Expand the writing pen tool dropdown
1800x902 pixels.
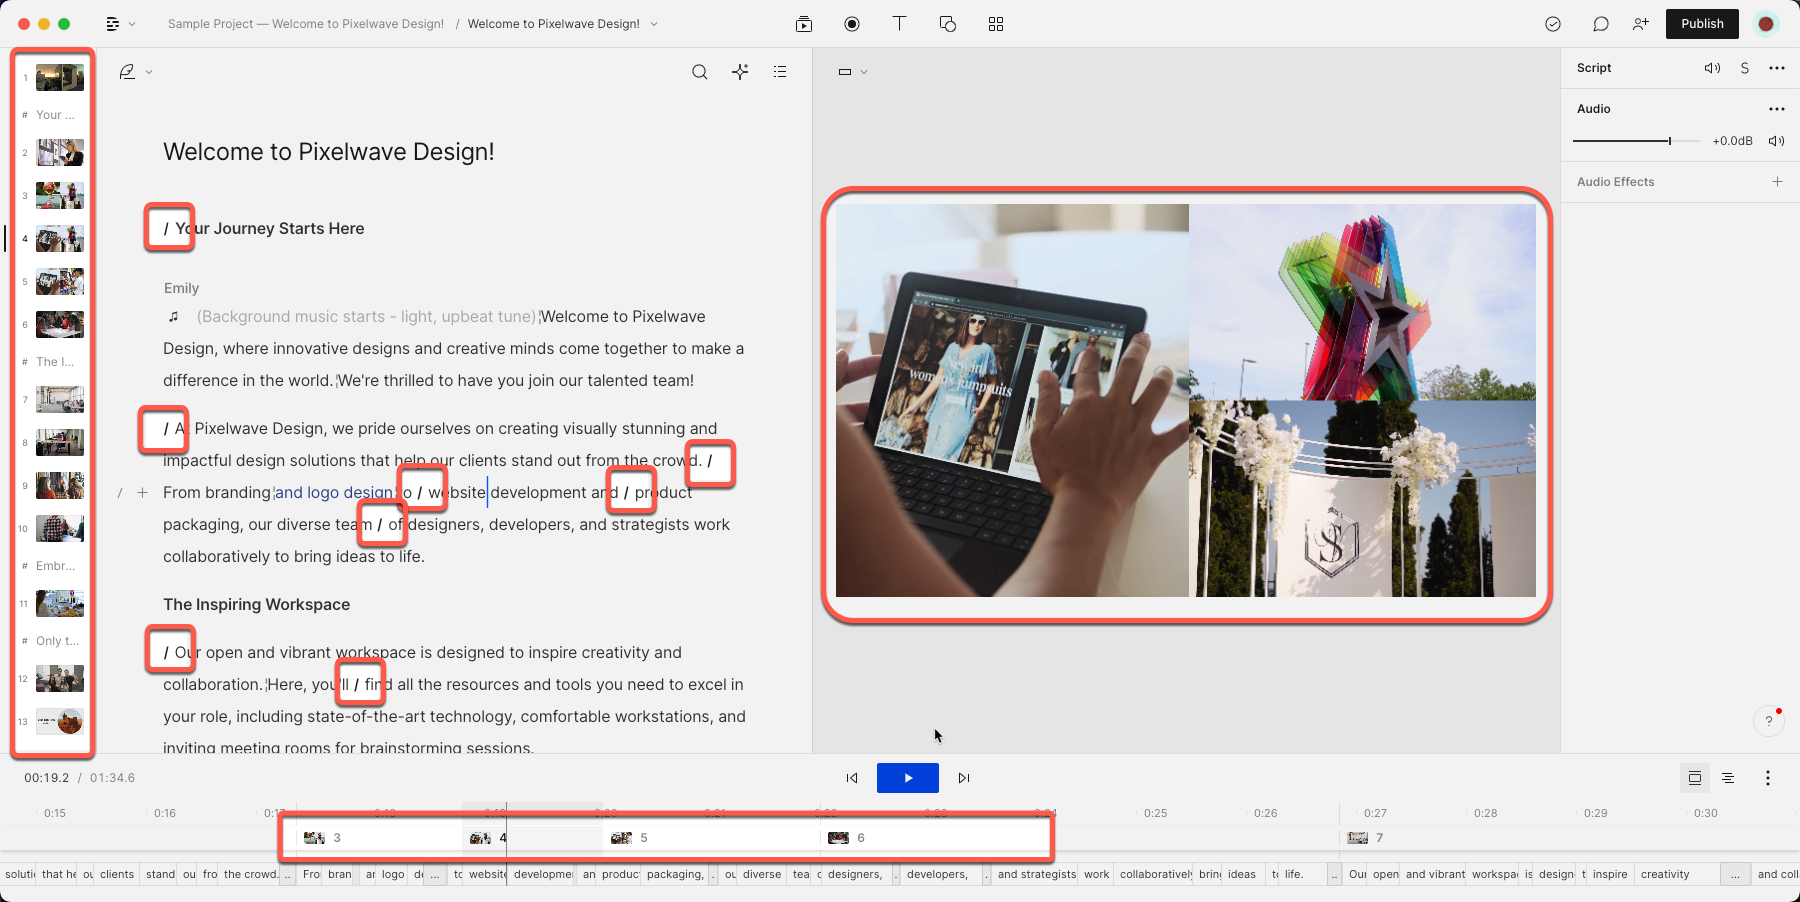pos(136,72)
